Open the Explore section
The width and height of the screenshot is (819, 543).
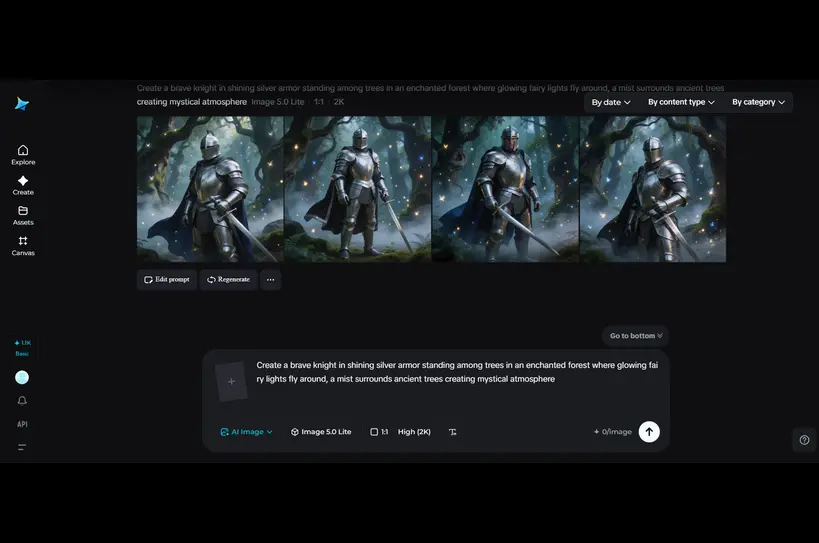tap(23, 155)
